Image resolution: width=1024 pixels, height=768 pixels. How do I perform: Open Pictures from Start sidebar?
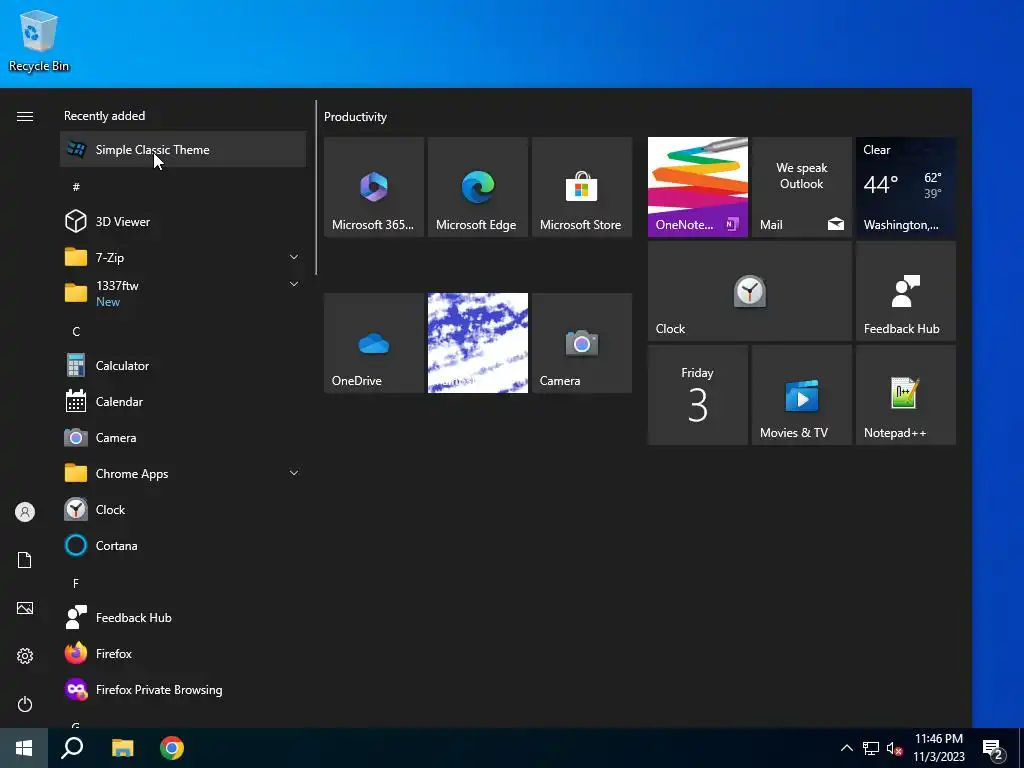coord(25,609)
